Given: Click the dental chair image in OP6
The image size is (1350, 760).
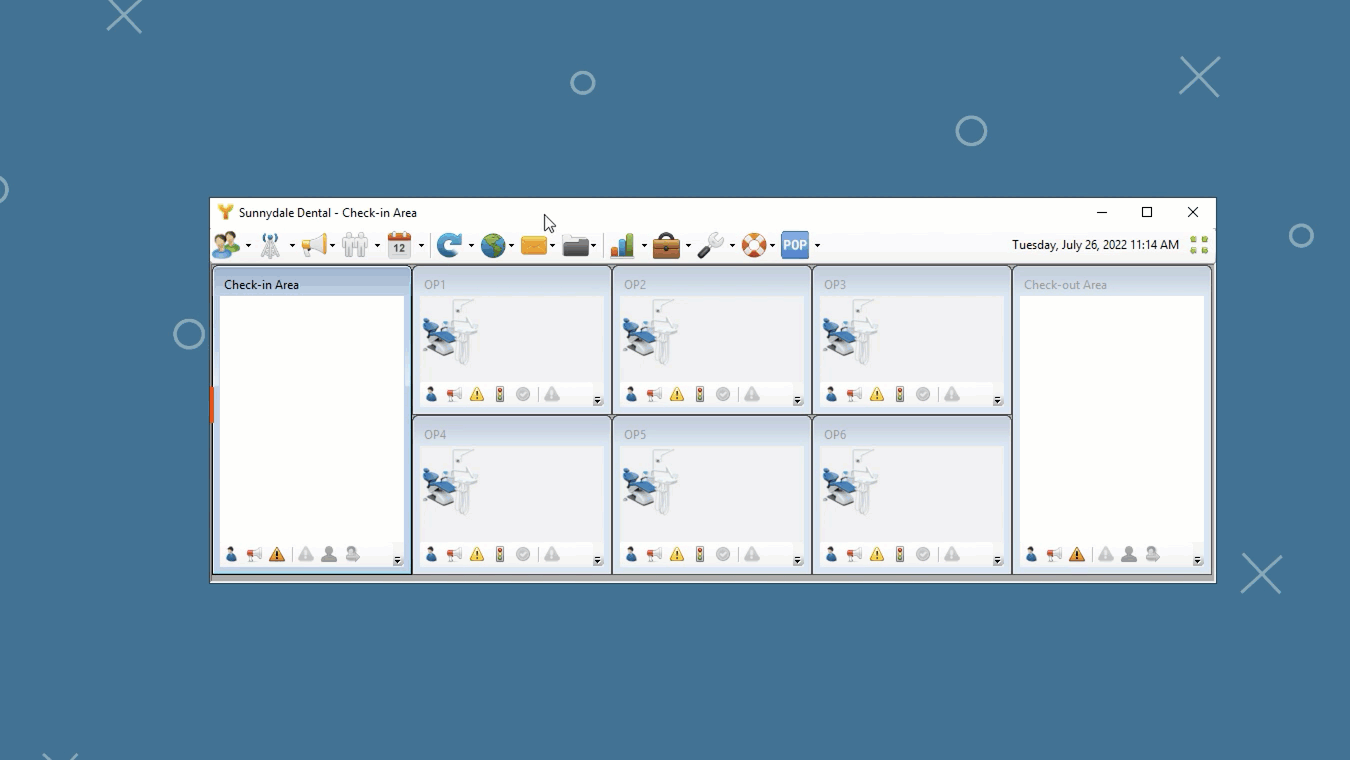Looking at the screenshot, I should [850, 483].
